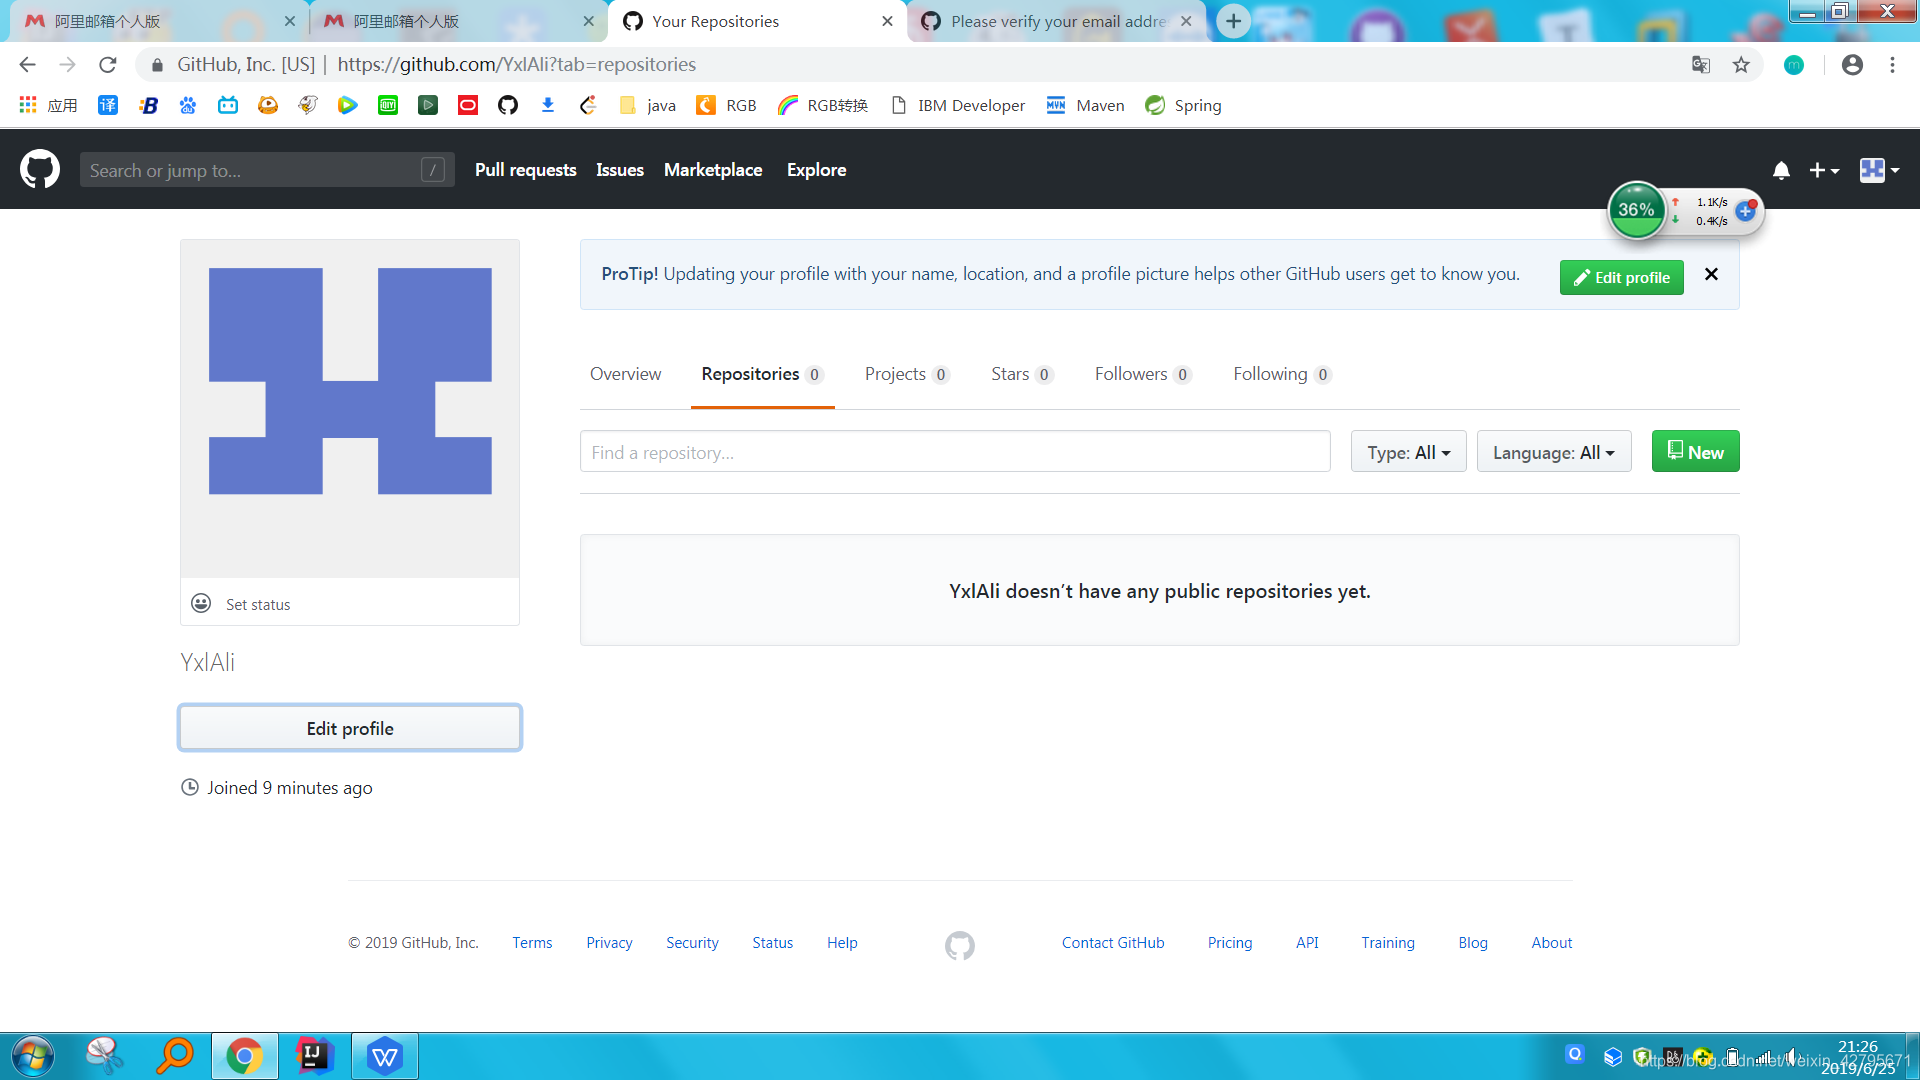The height and width of the screenshot is (1080, 1920).
Task: Click the Find a repository search field
Action: coord(954,452)
